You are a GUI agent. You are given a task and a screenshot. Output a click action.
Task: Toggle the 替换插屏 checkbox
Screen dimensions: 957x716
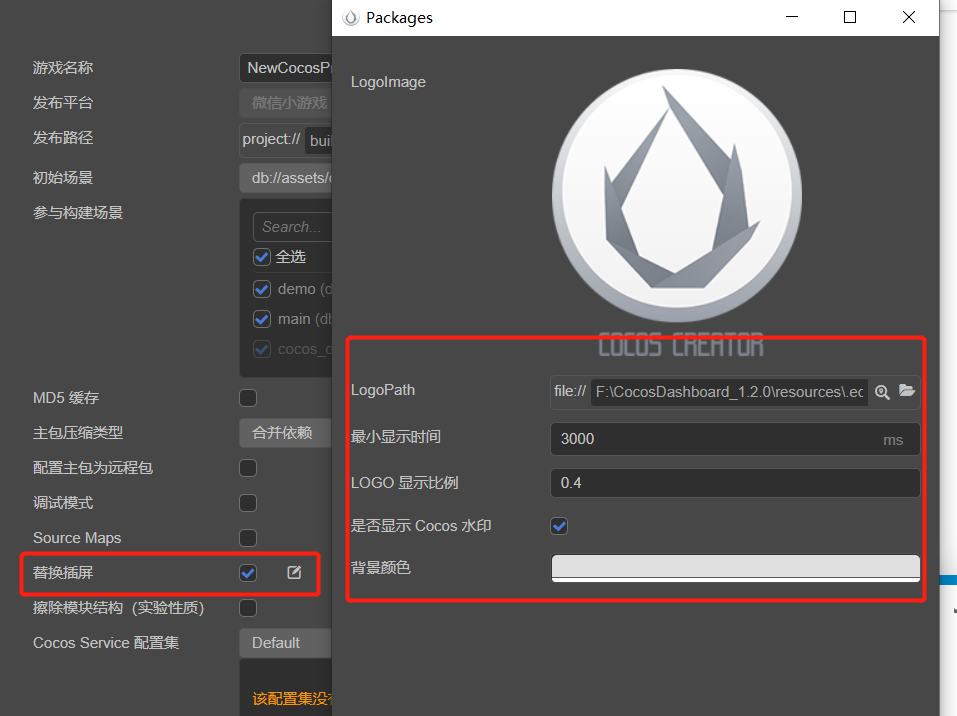coord(248,573)
